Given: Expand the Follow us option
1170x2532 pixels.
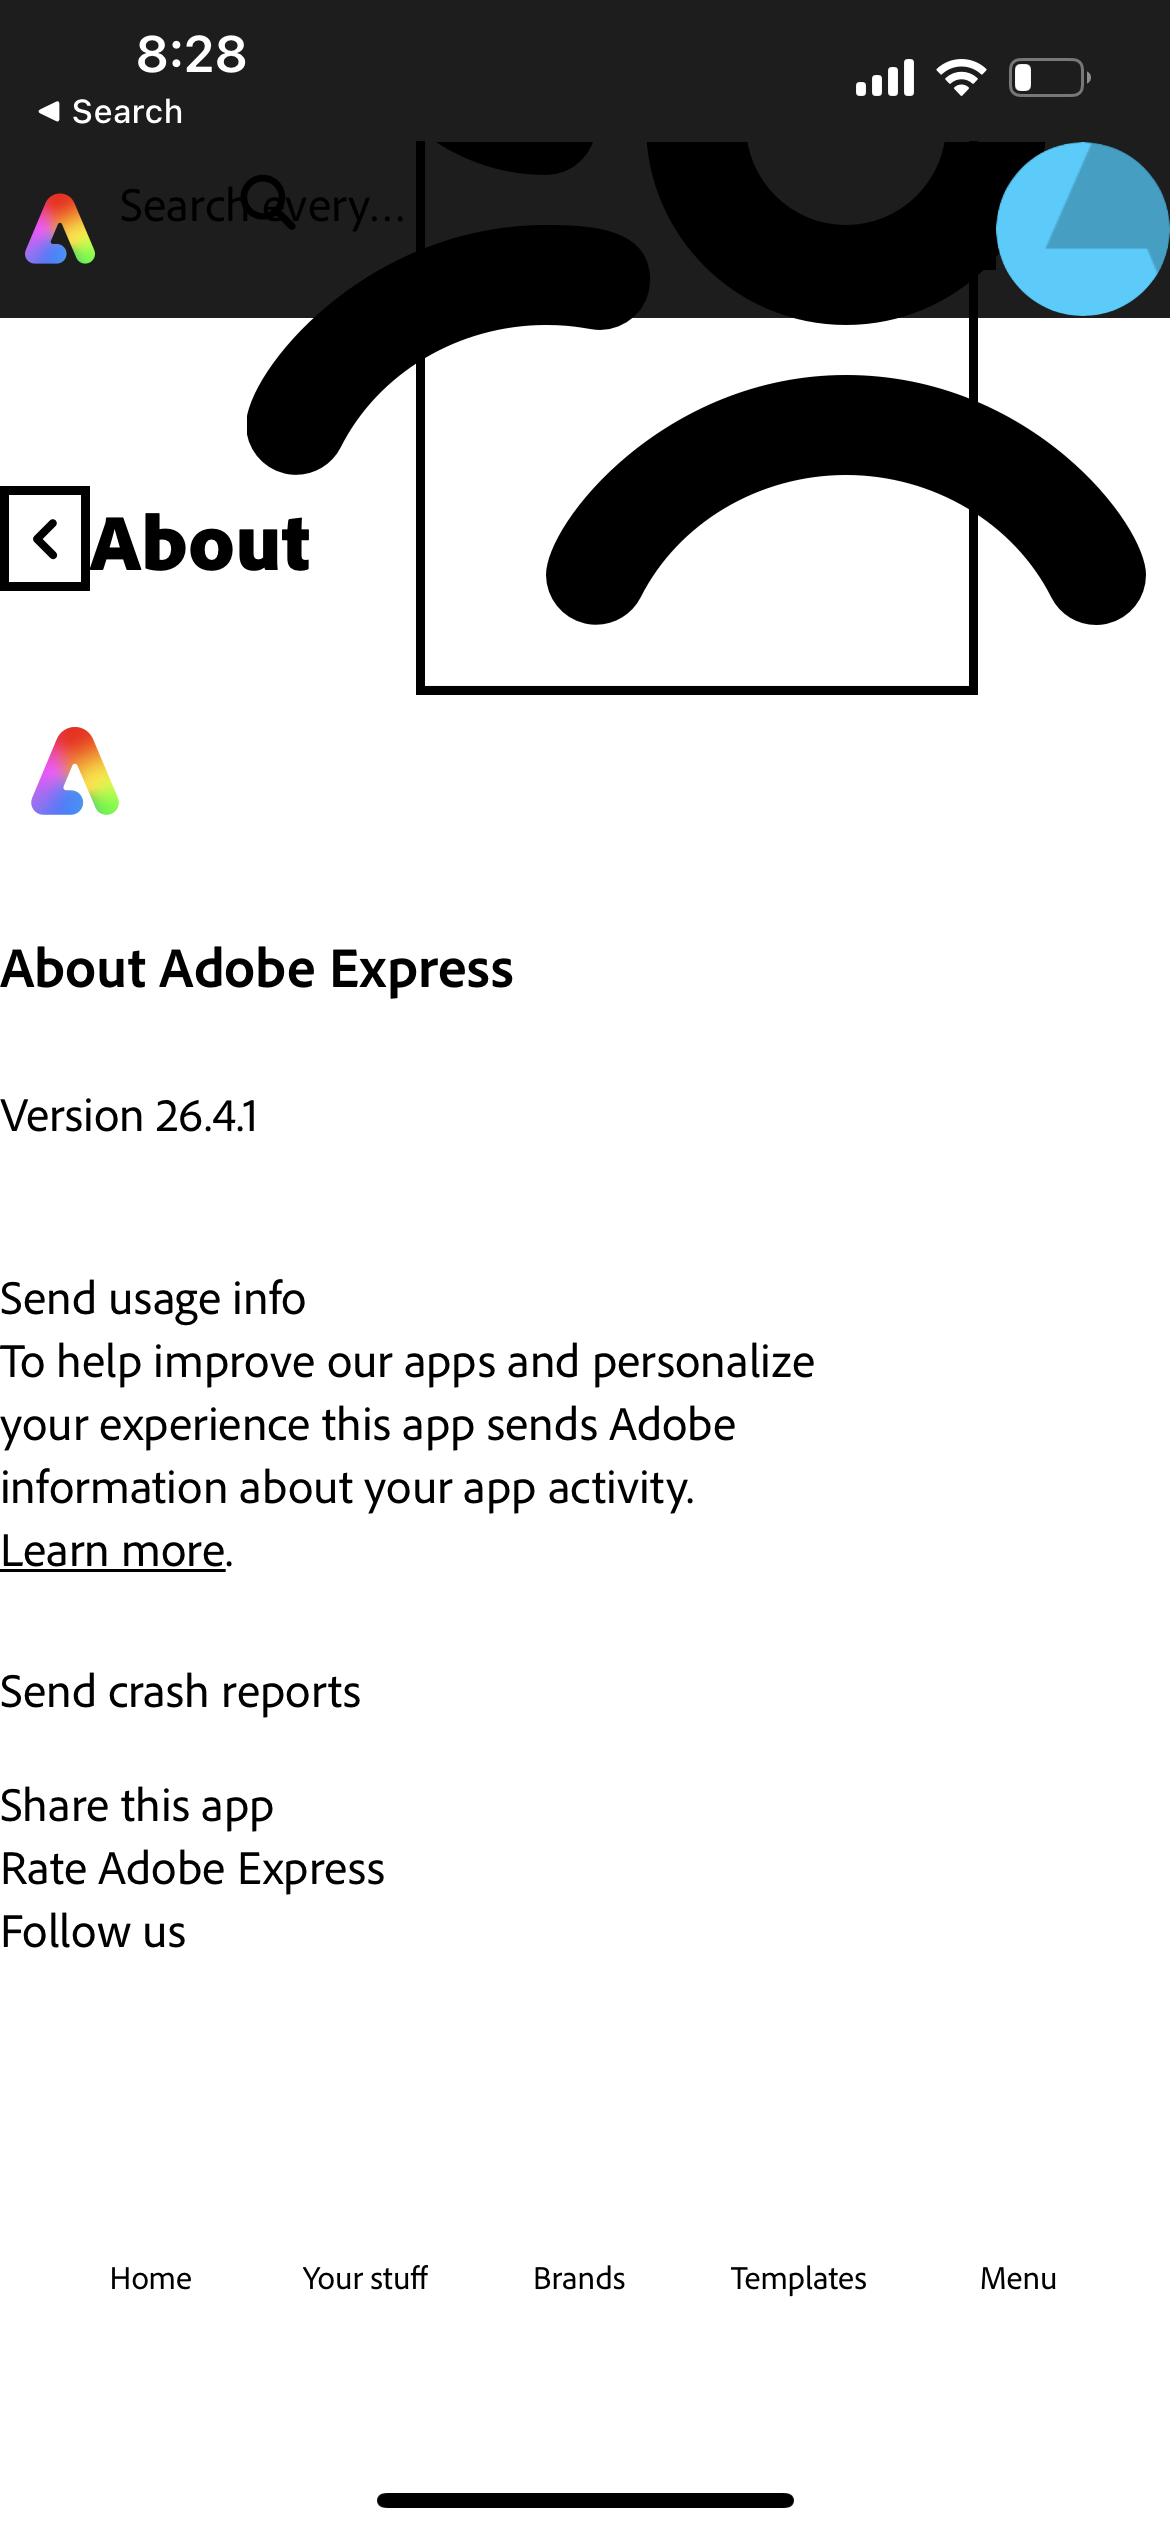Looking at the screenshot, I should click(93, 1932).
